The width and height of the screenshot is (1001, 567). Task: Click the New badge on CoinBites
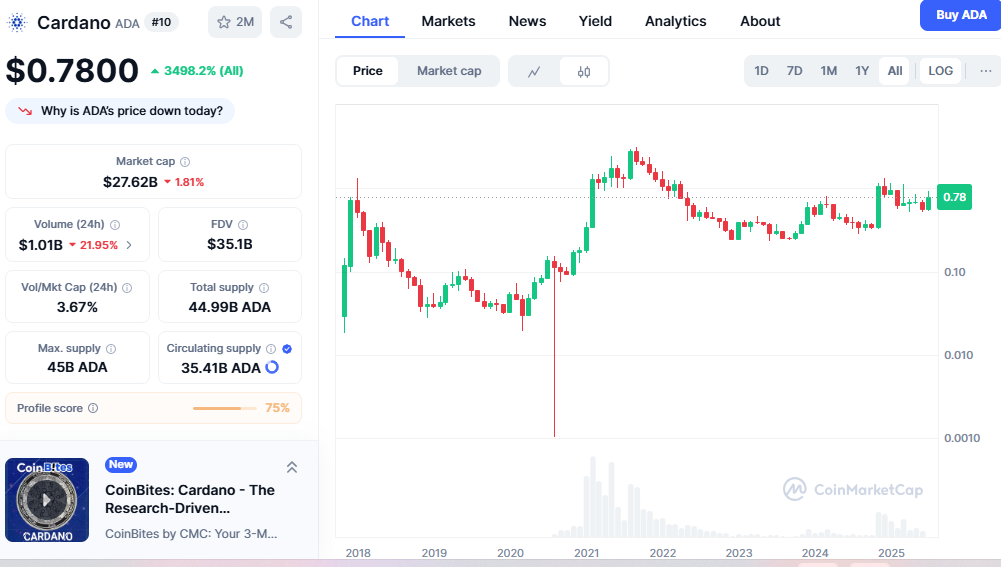point(121,464)
